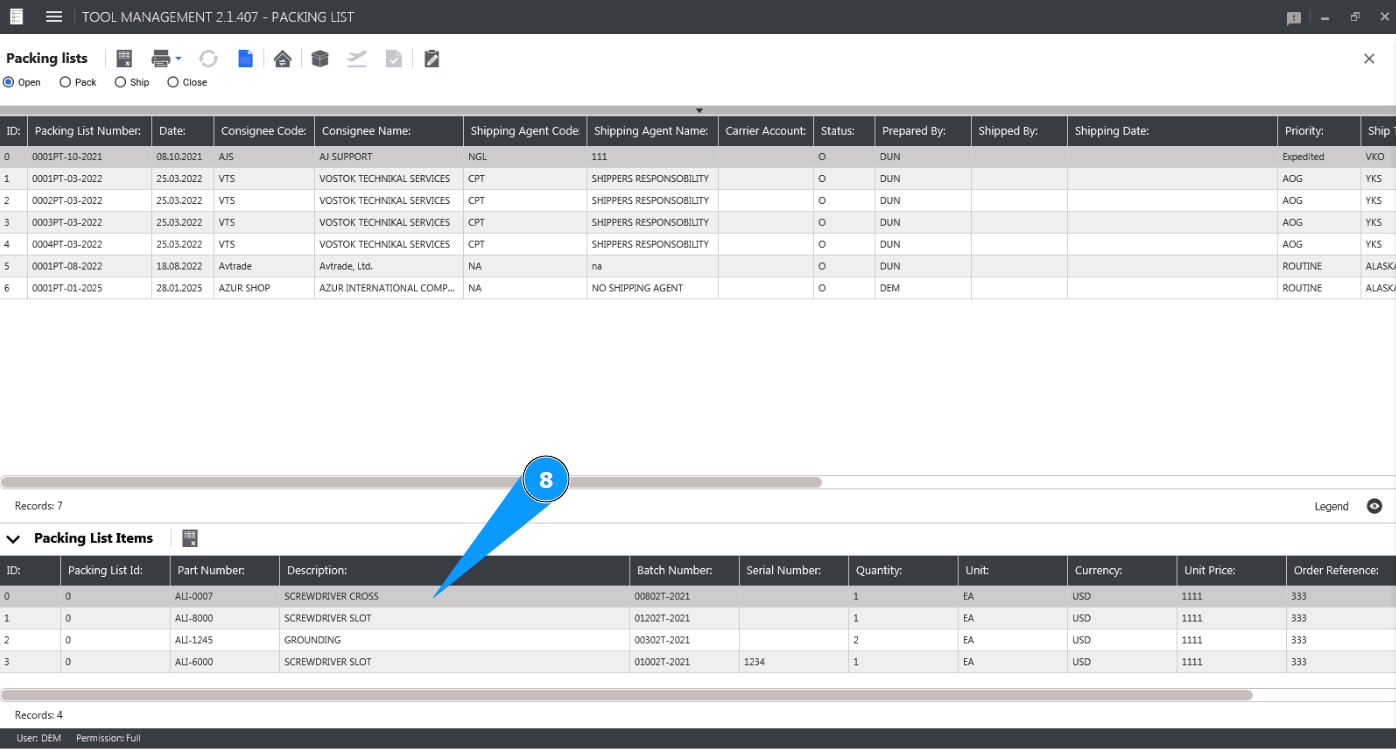Create a new packing list document

coord(245,59)
